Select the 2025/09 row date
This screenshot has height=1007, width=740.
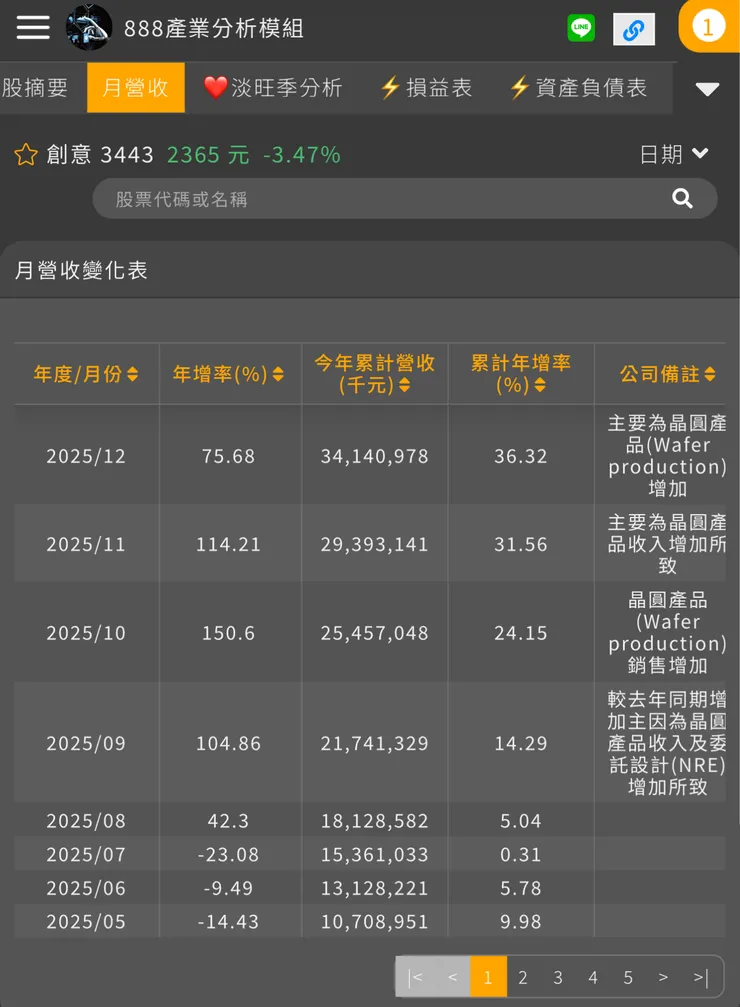[86, 743]
